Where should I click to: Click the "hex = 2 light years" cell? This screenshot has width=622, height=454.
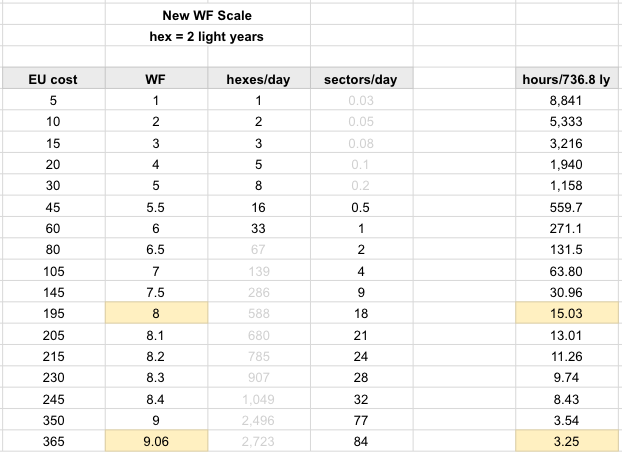[x=207, y=37]
